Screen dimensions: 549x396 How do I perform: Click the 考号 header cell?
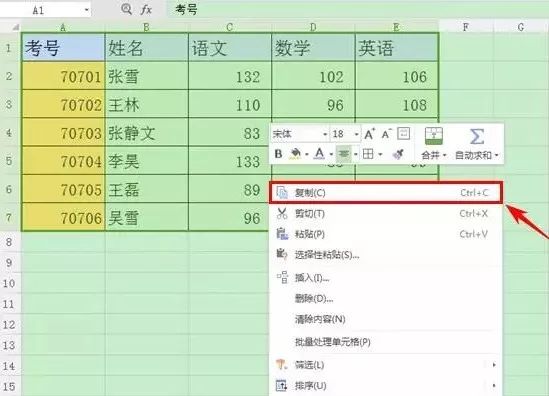click(x=63, y=48)
